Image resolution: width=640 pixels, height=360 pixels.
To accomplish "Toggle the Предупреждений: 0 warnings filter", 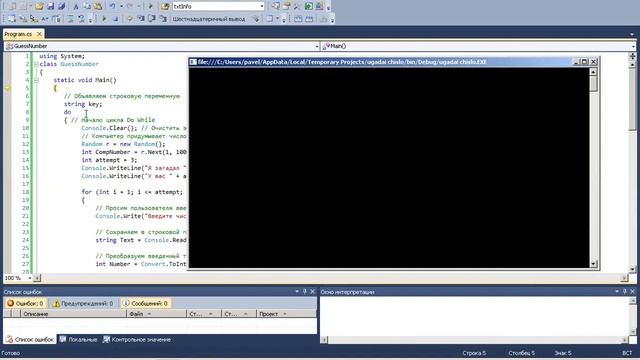I will (83, 303).
